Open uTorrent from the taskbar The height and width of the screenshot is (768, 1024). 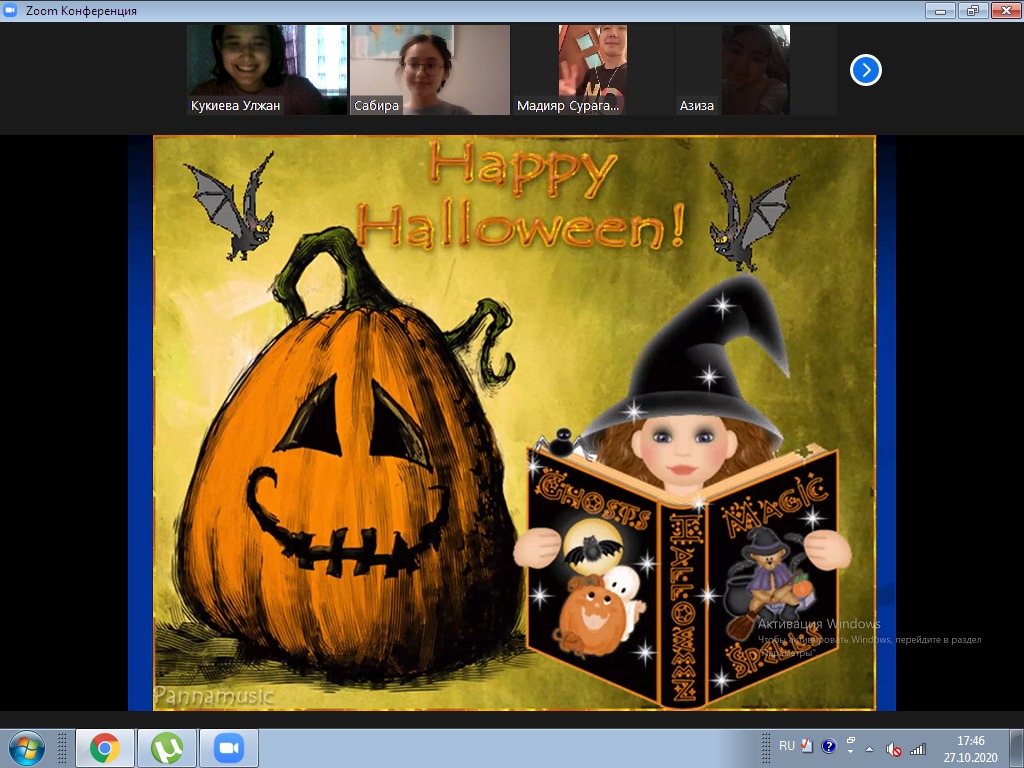click(x=167, y=748)
